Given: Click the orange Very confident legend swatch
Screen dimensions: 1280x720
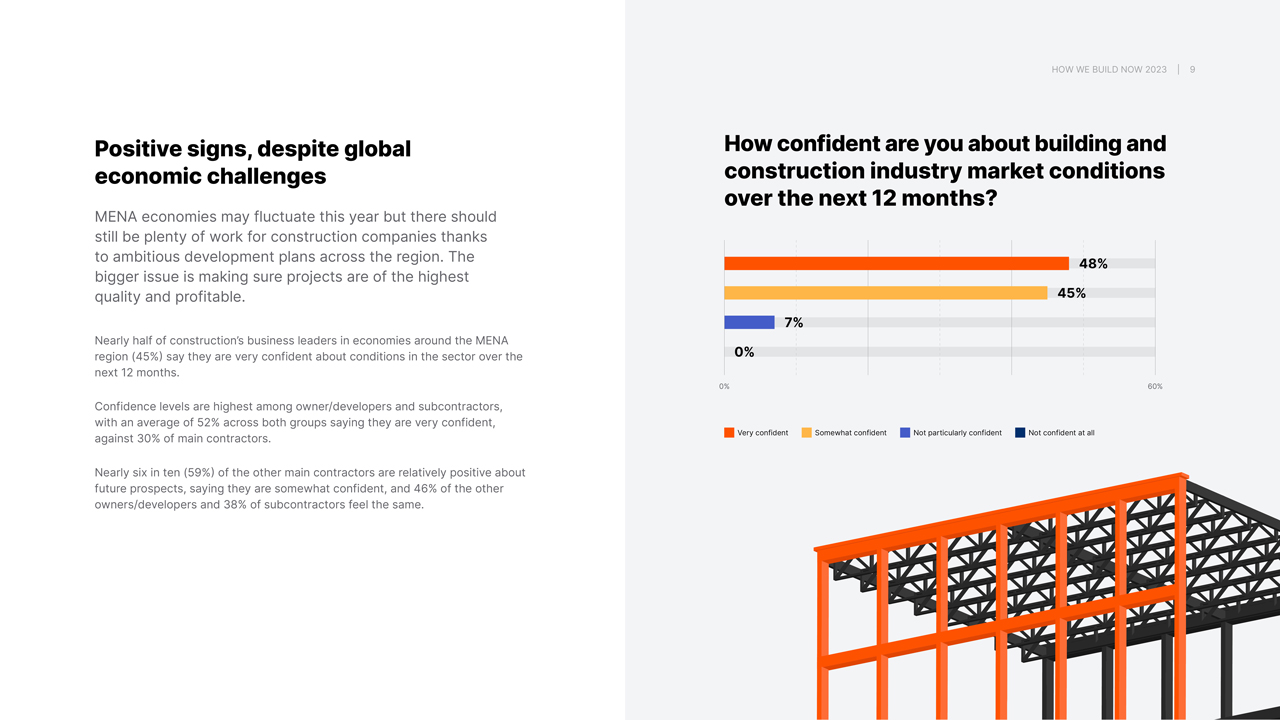Looking at the screenshot, I should [x=729, y=433].
